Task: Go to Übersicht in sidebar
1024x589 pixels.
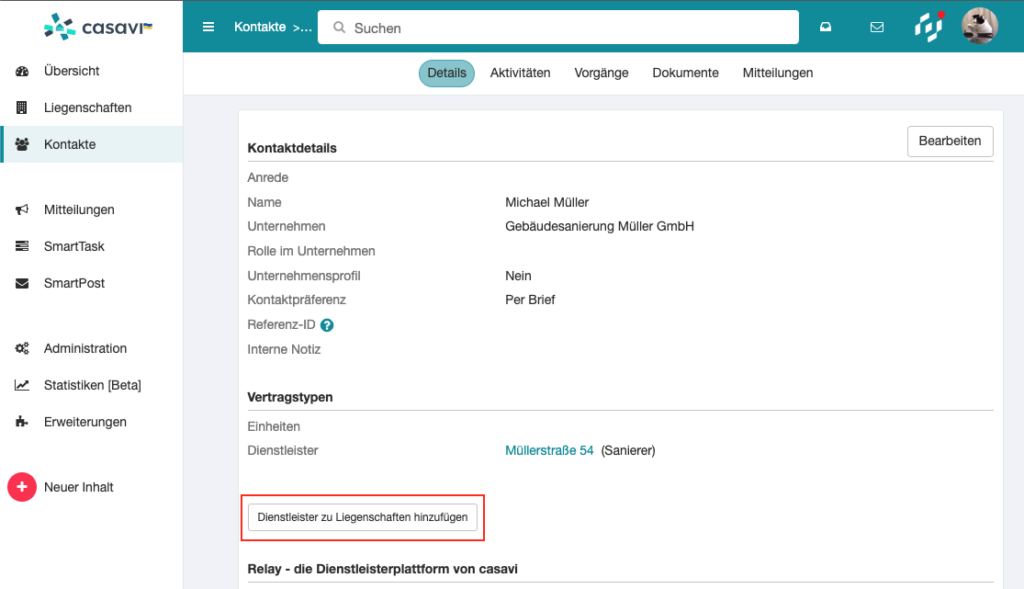Action: click(x=71, y=71)
